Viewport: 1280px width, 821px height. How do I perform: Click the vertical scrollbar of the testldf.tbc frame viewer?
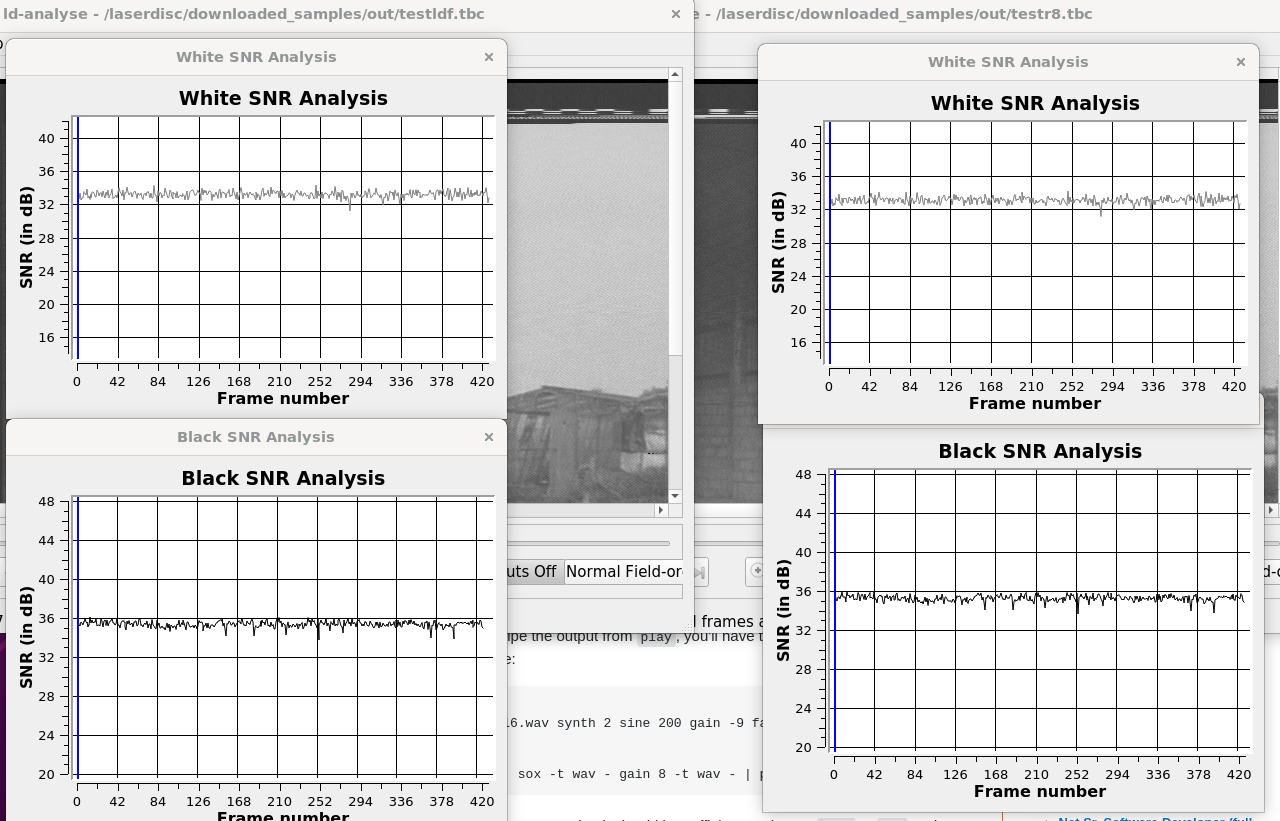coord(675,285)
